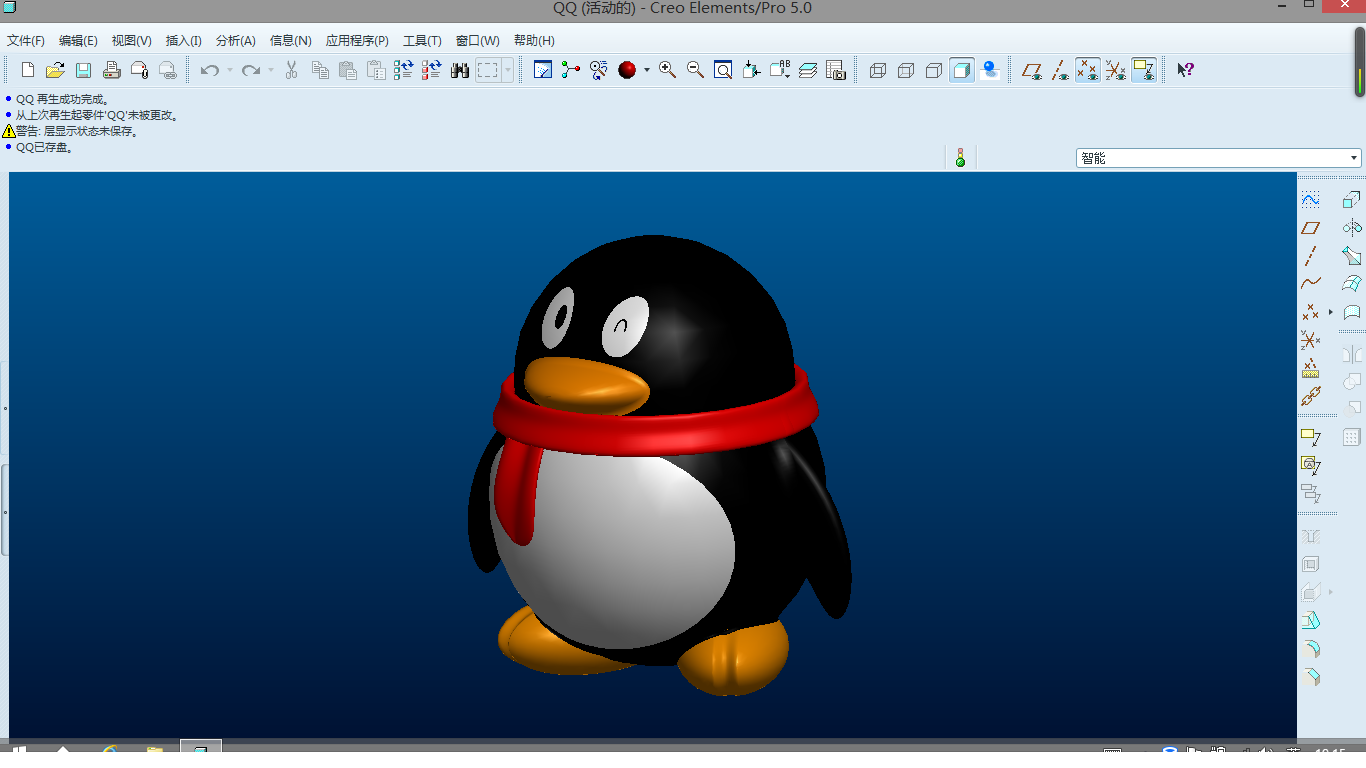Paste from clipboard icon
The height and width of the screenshot is (768, 1366).
(348, 70)
